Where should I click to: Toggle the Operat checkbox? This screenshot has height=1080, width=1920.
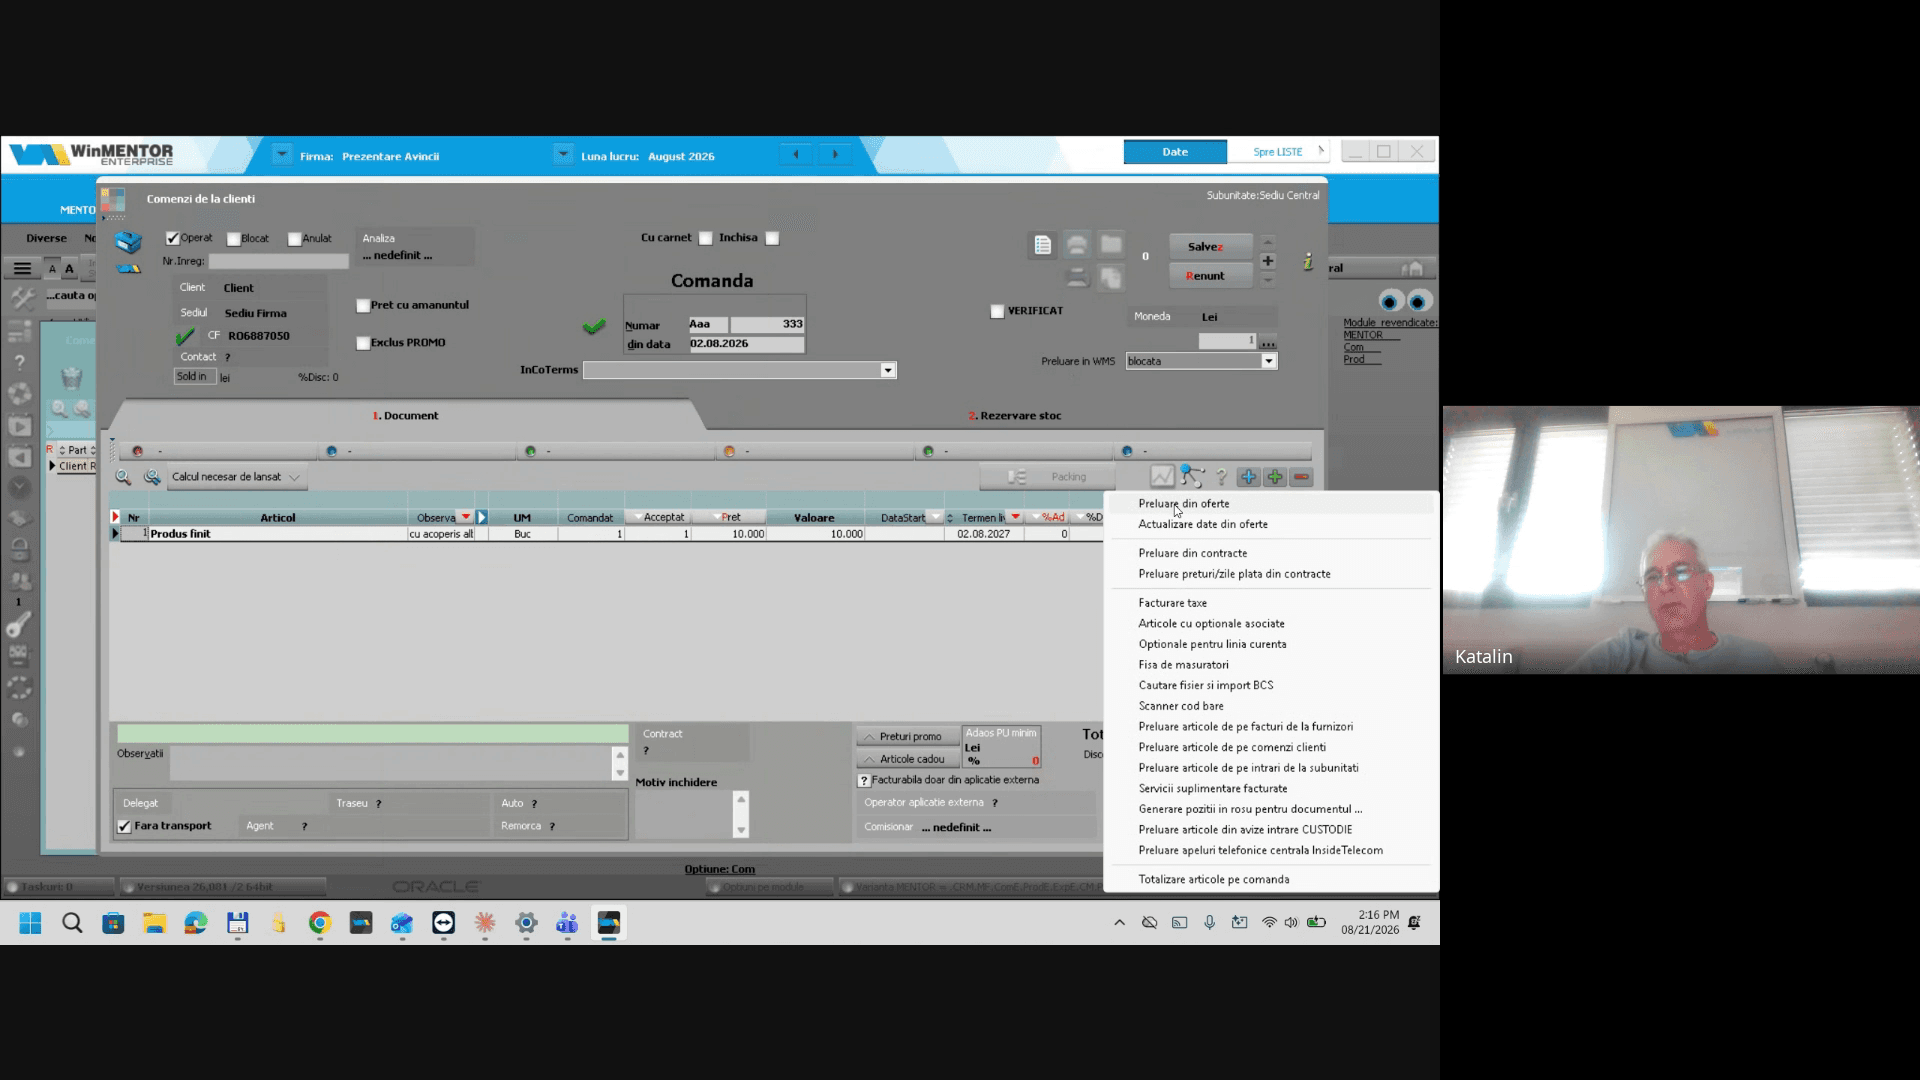[x=173, y=238]
